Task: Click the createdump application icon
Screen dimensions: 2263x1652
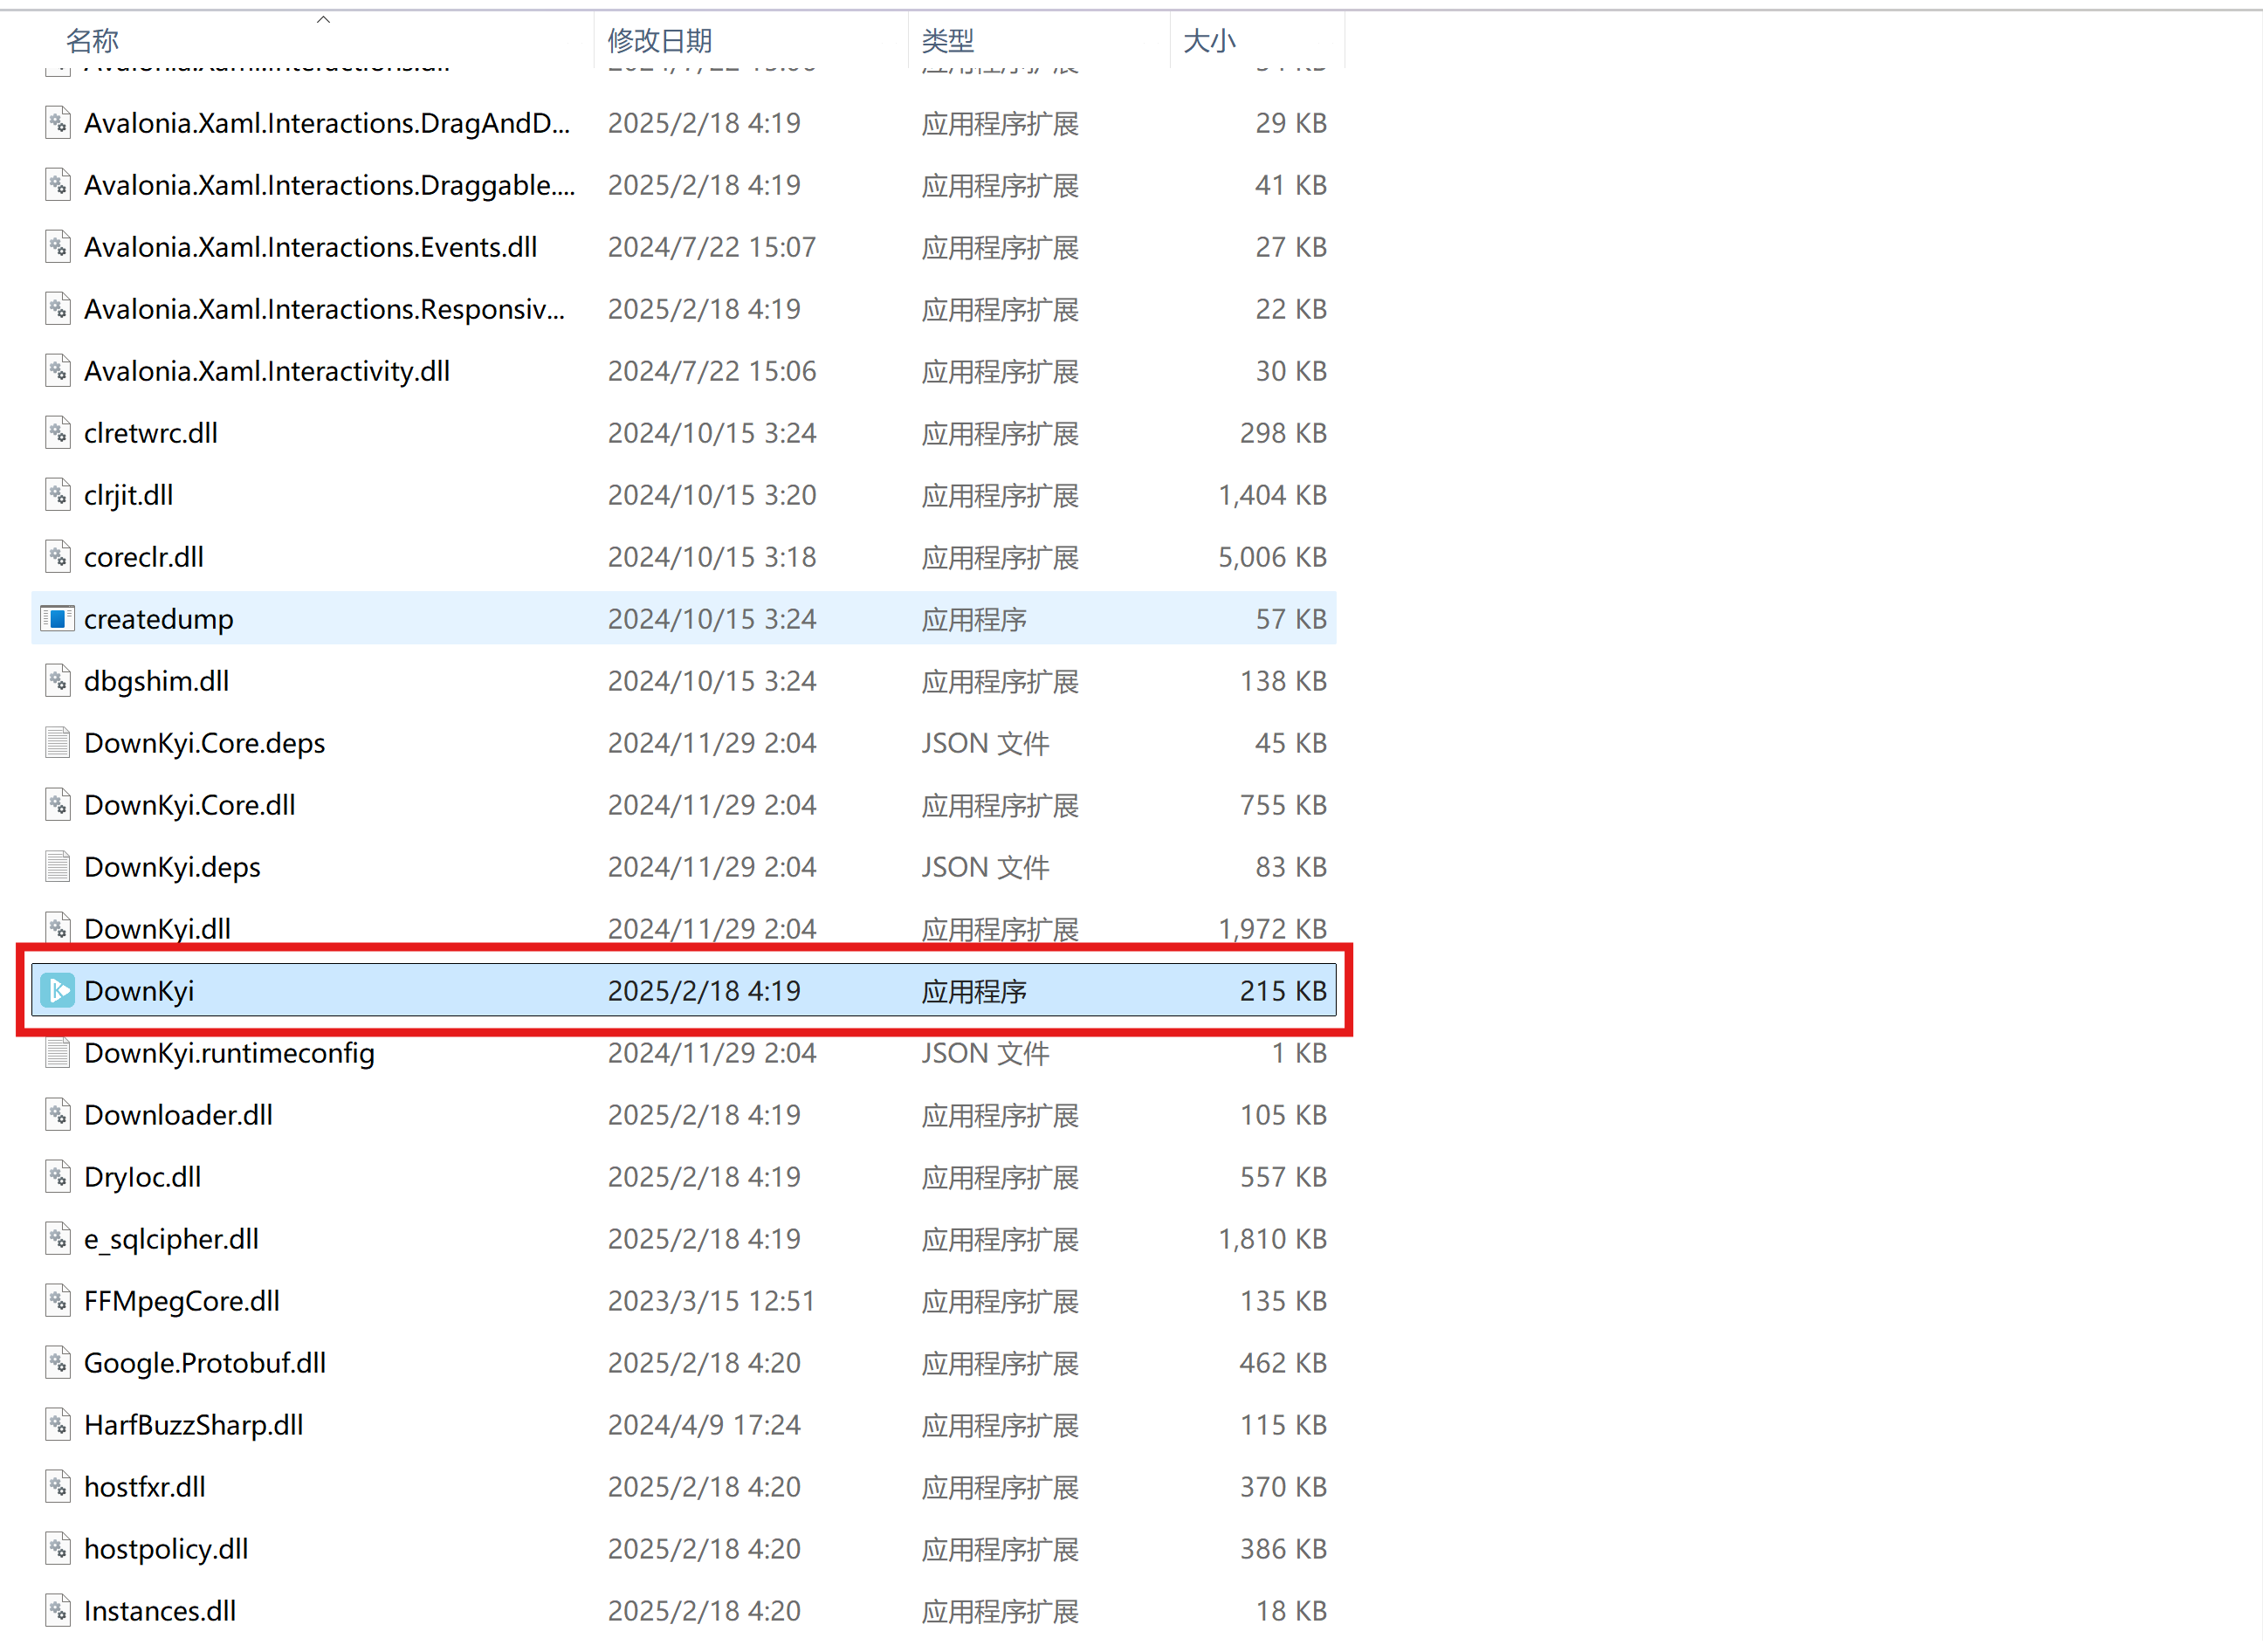Action: pyautogui.click(x=58, y=619)
